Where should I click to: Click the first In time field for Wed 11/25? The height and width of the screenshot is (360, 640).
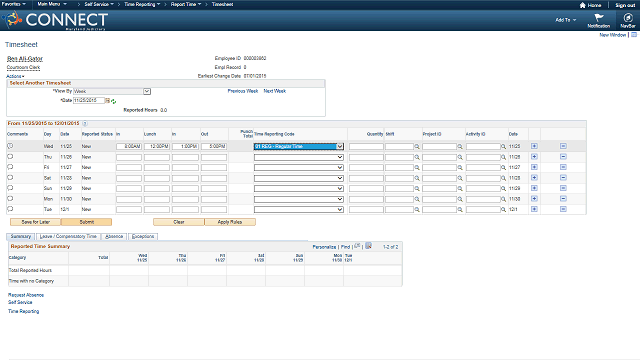129,146
